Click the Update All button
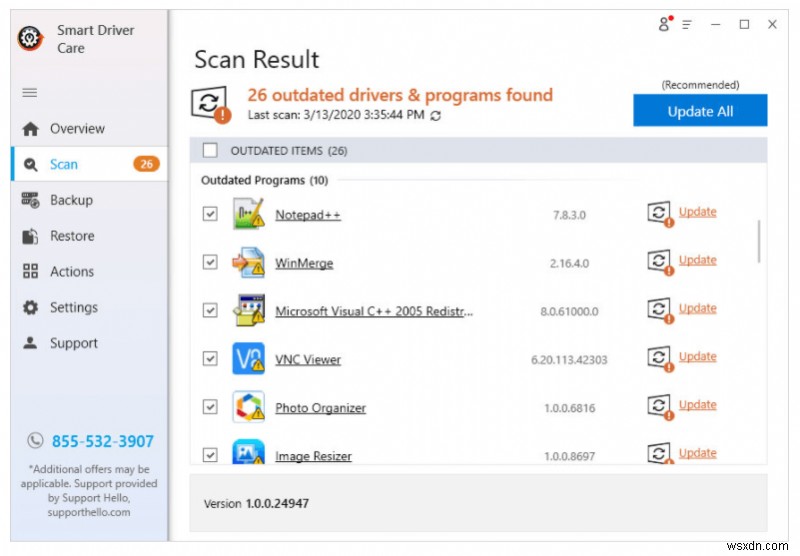 (x=701, y=110)
